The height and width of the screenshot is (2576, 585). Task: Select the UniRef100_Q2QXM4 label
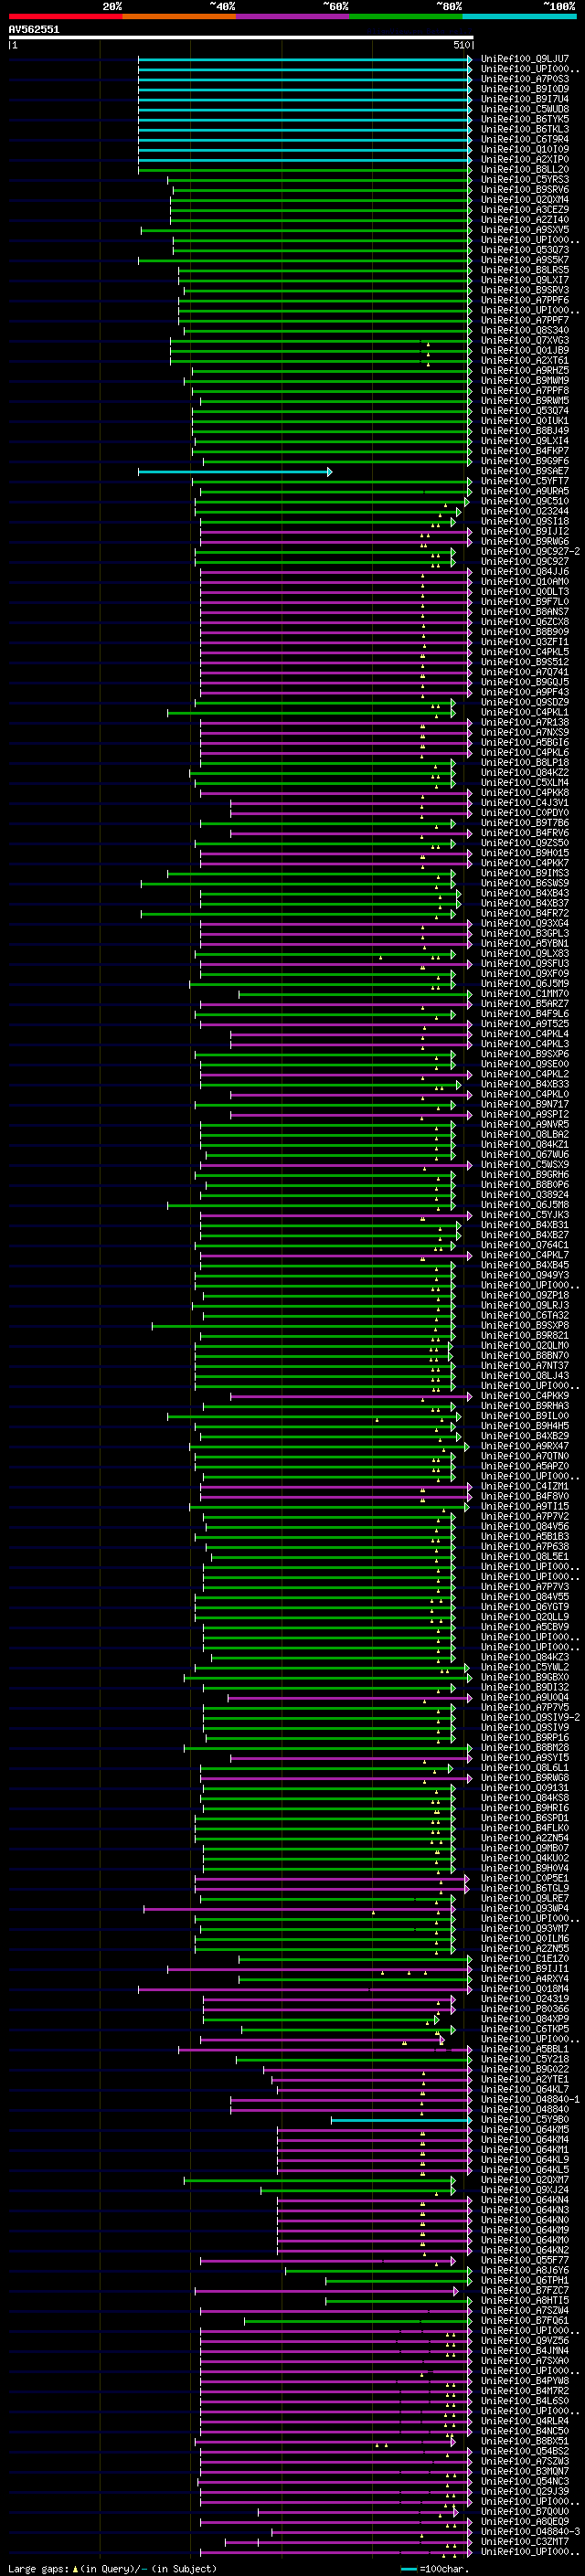click(x=525, y=199)
